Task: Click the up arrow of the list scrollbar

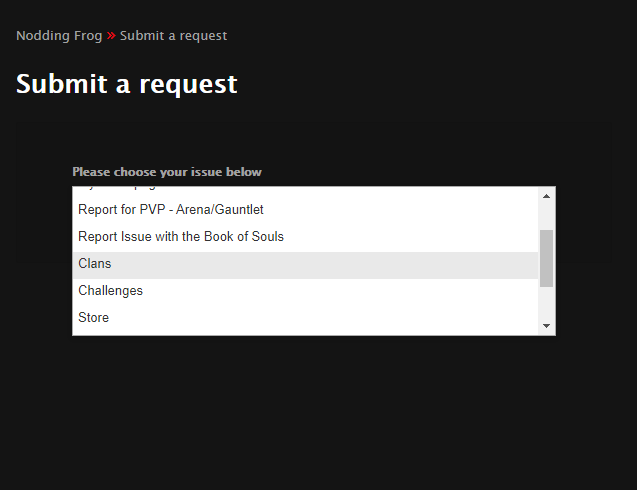Action: tap(546, 196)
